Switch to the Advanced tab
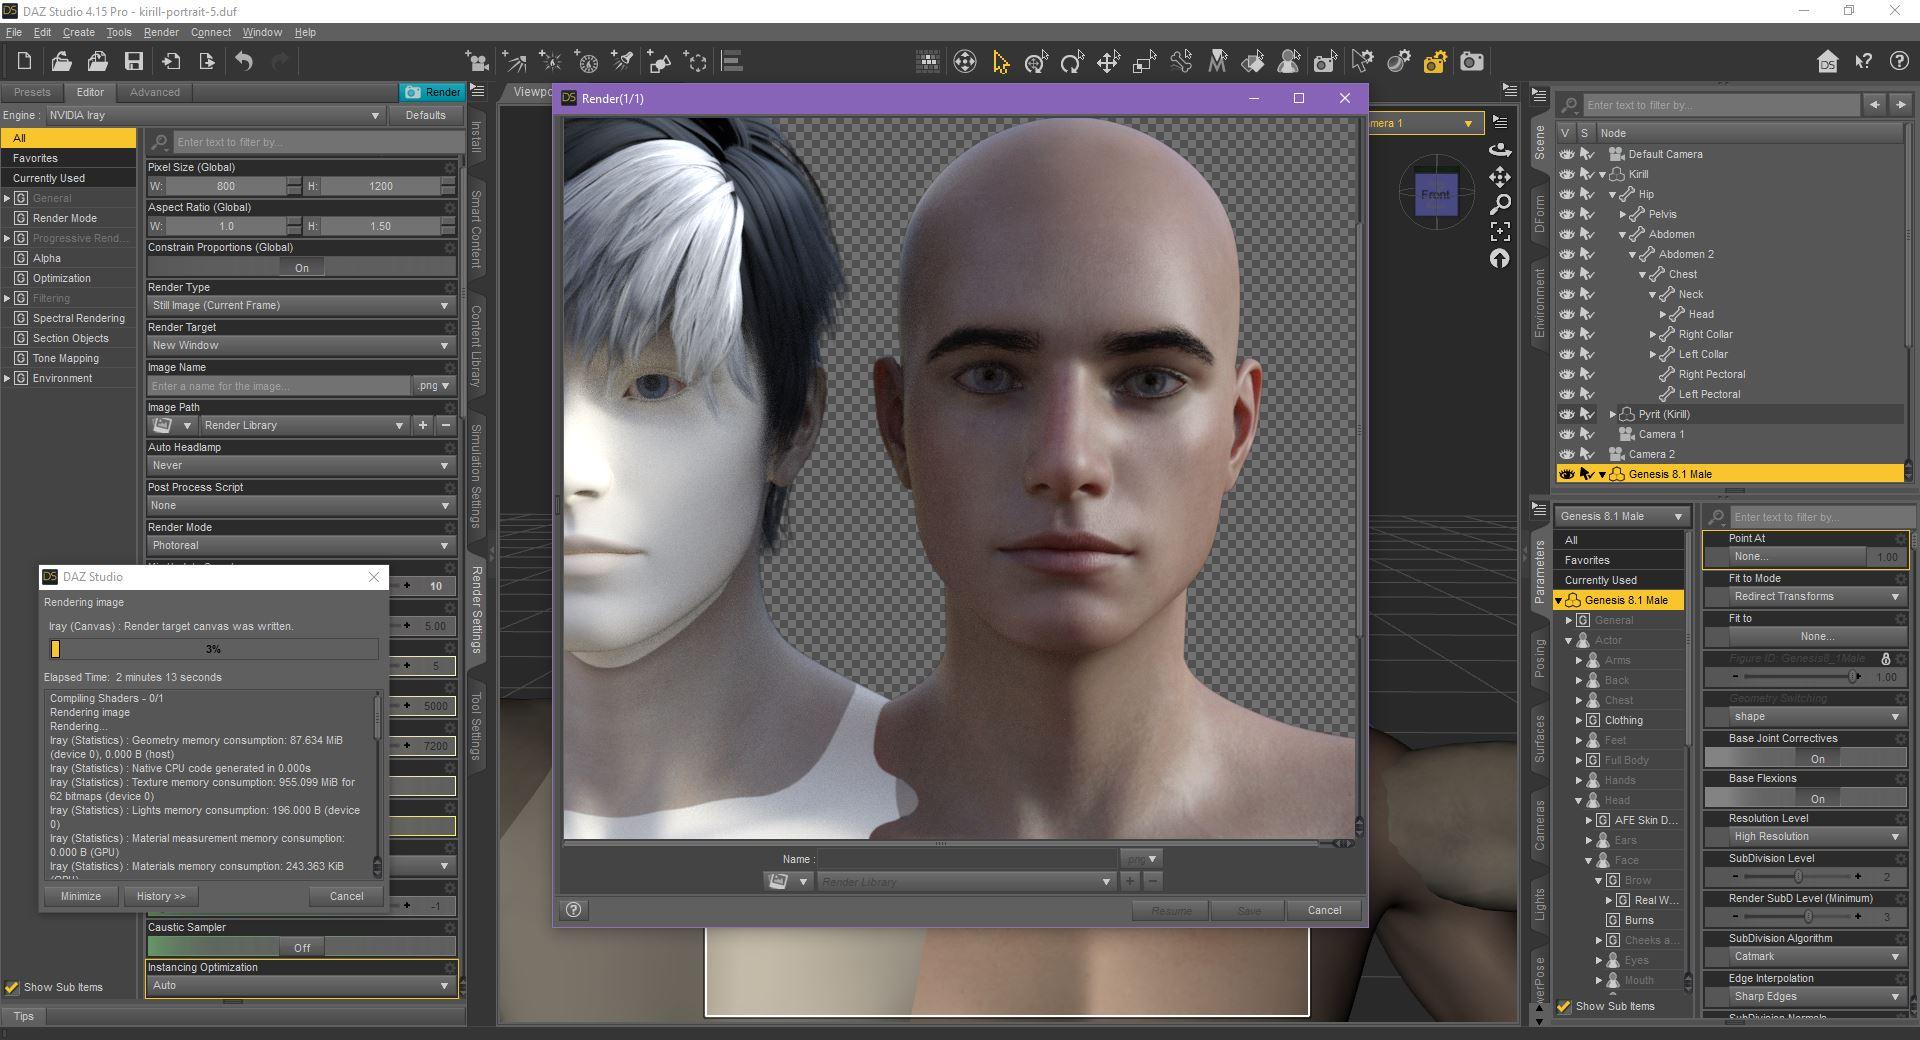 tap(155, 92)
